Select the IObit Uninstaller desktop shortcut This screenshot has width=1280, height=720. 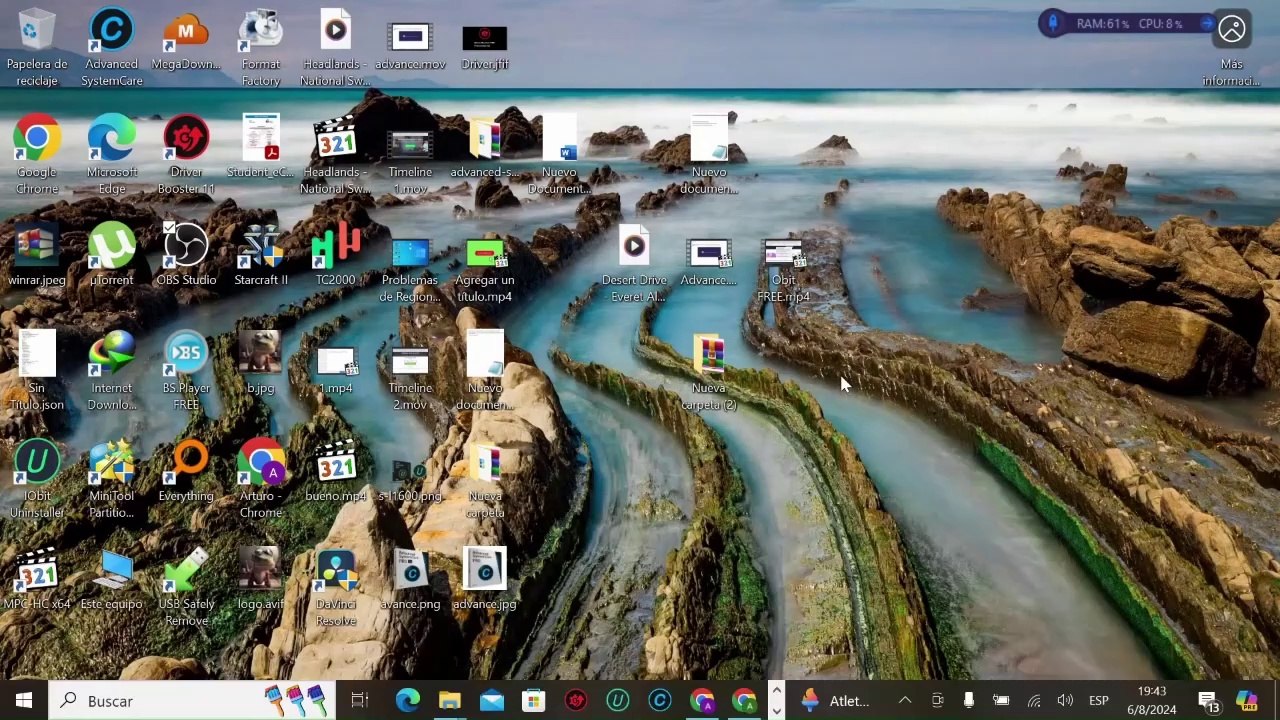(37, 479)
